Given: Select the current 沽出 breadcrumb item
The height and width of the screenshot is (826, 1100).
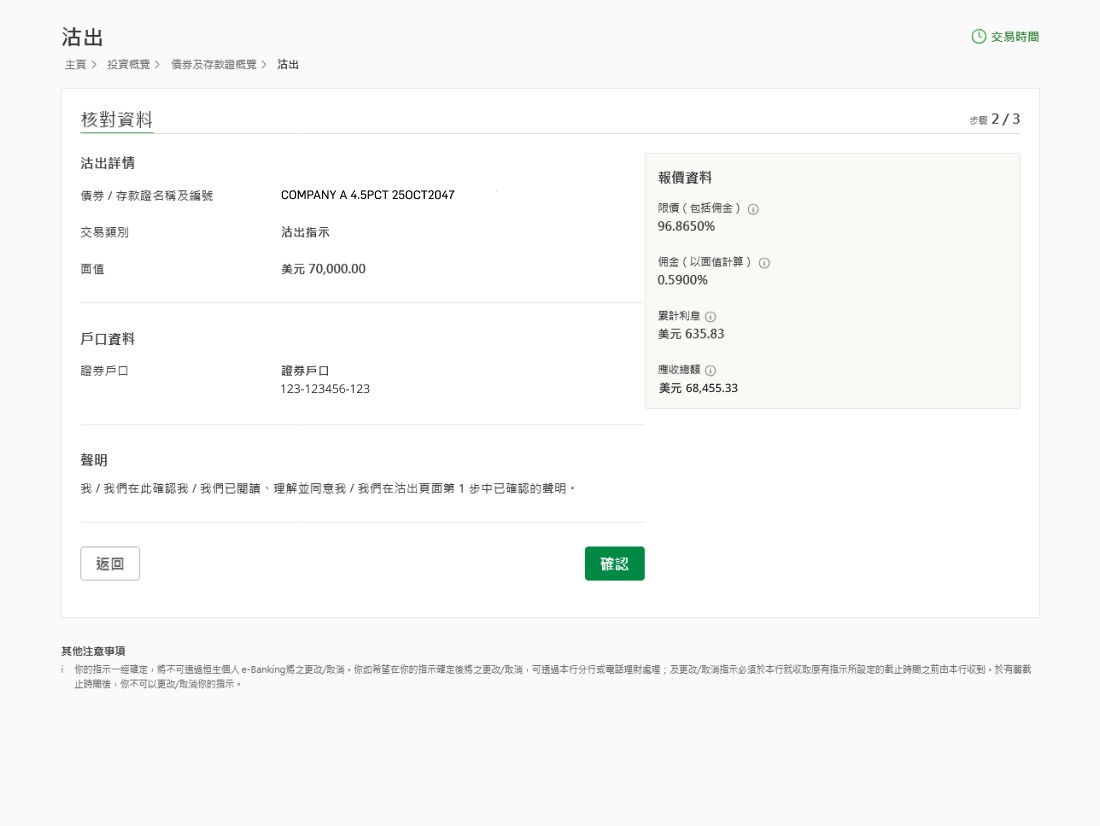Looking at the screenshot, I should (288, 64).
